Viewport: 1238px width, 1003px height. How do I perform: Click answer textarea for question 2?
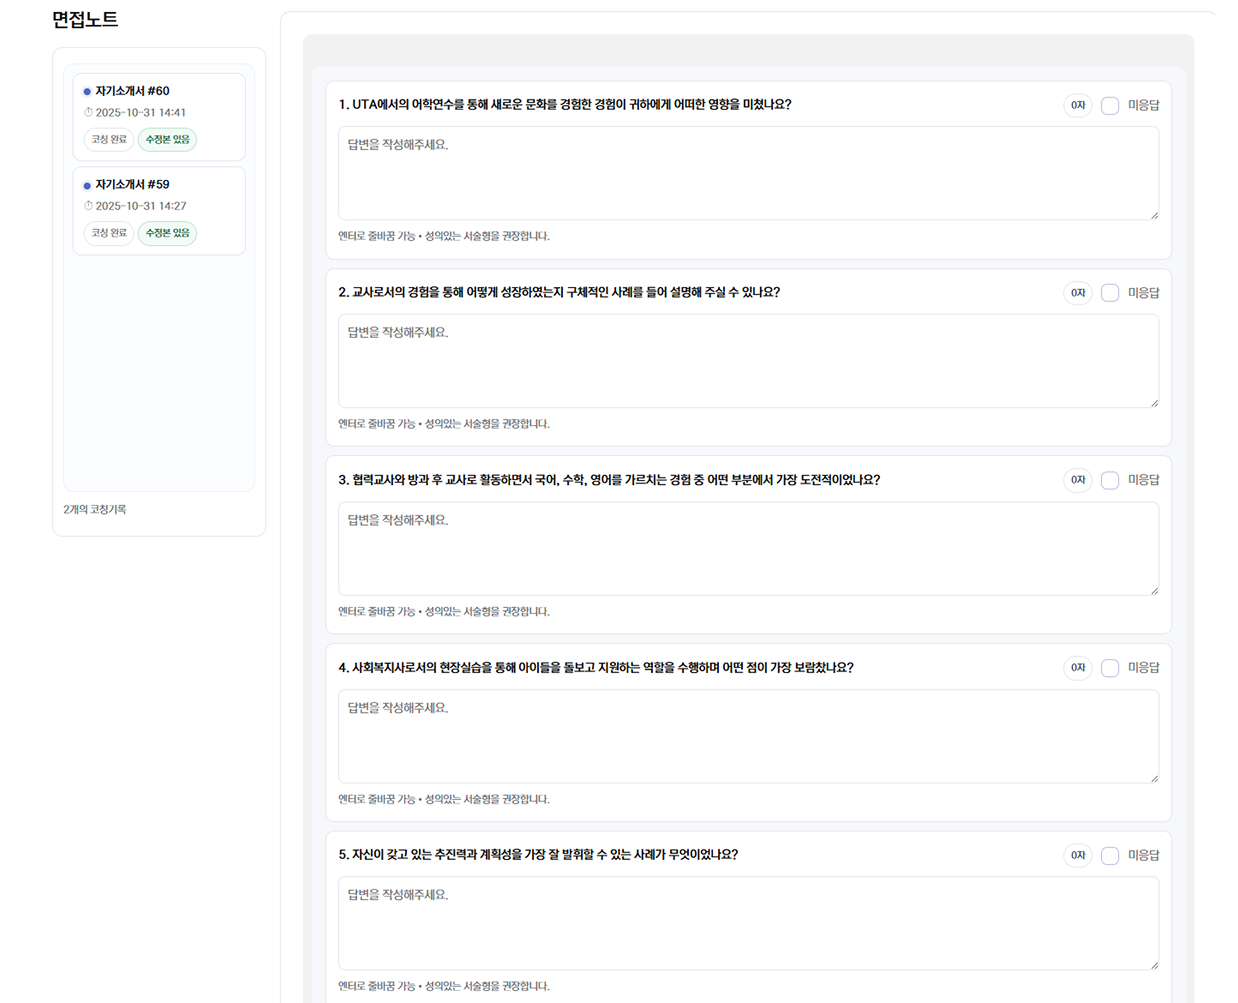click(x=747, y=360)
